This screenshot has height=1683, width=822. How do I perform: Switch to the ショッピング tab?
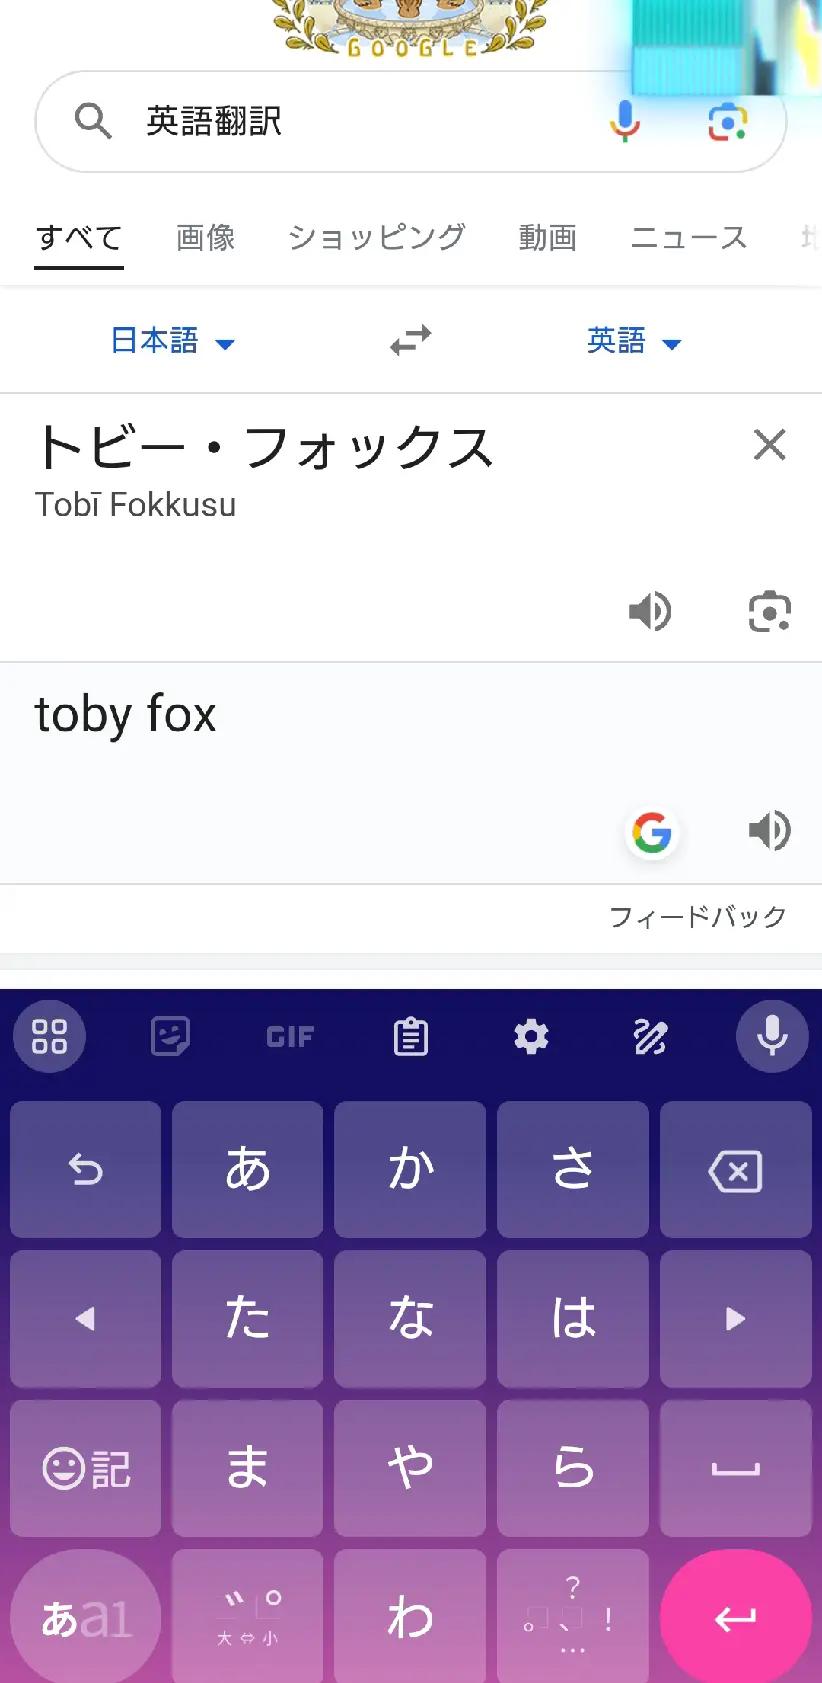[x=376, y=238]
